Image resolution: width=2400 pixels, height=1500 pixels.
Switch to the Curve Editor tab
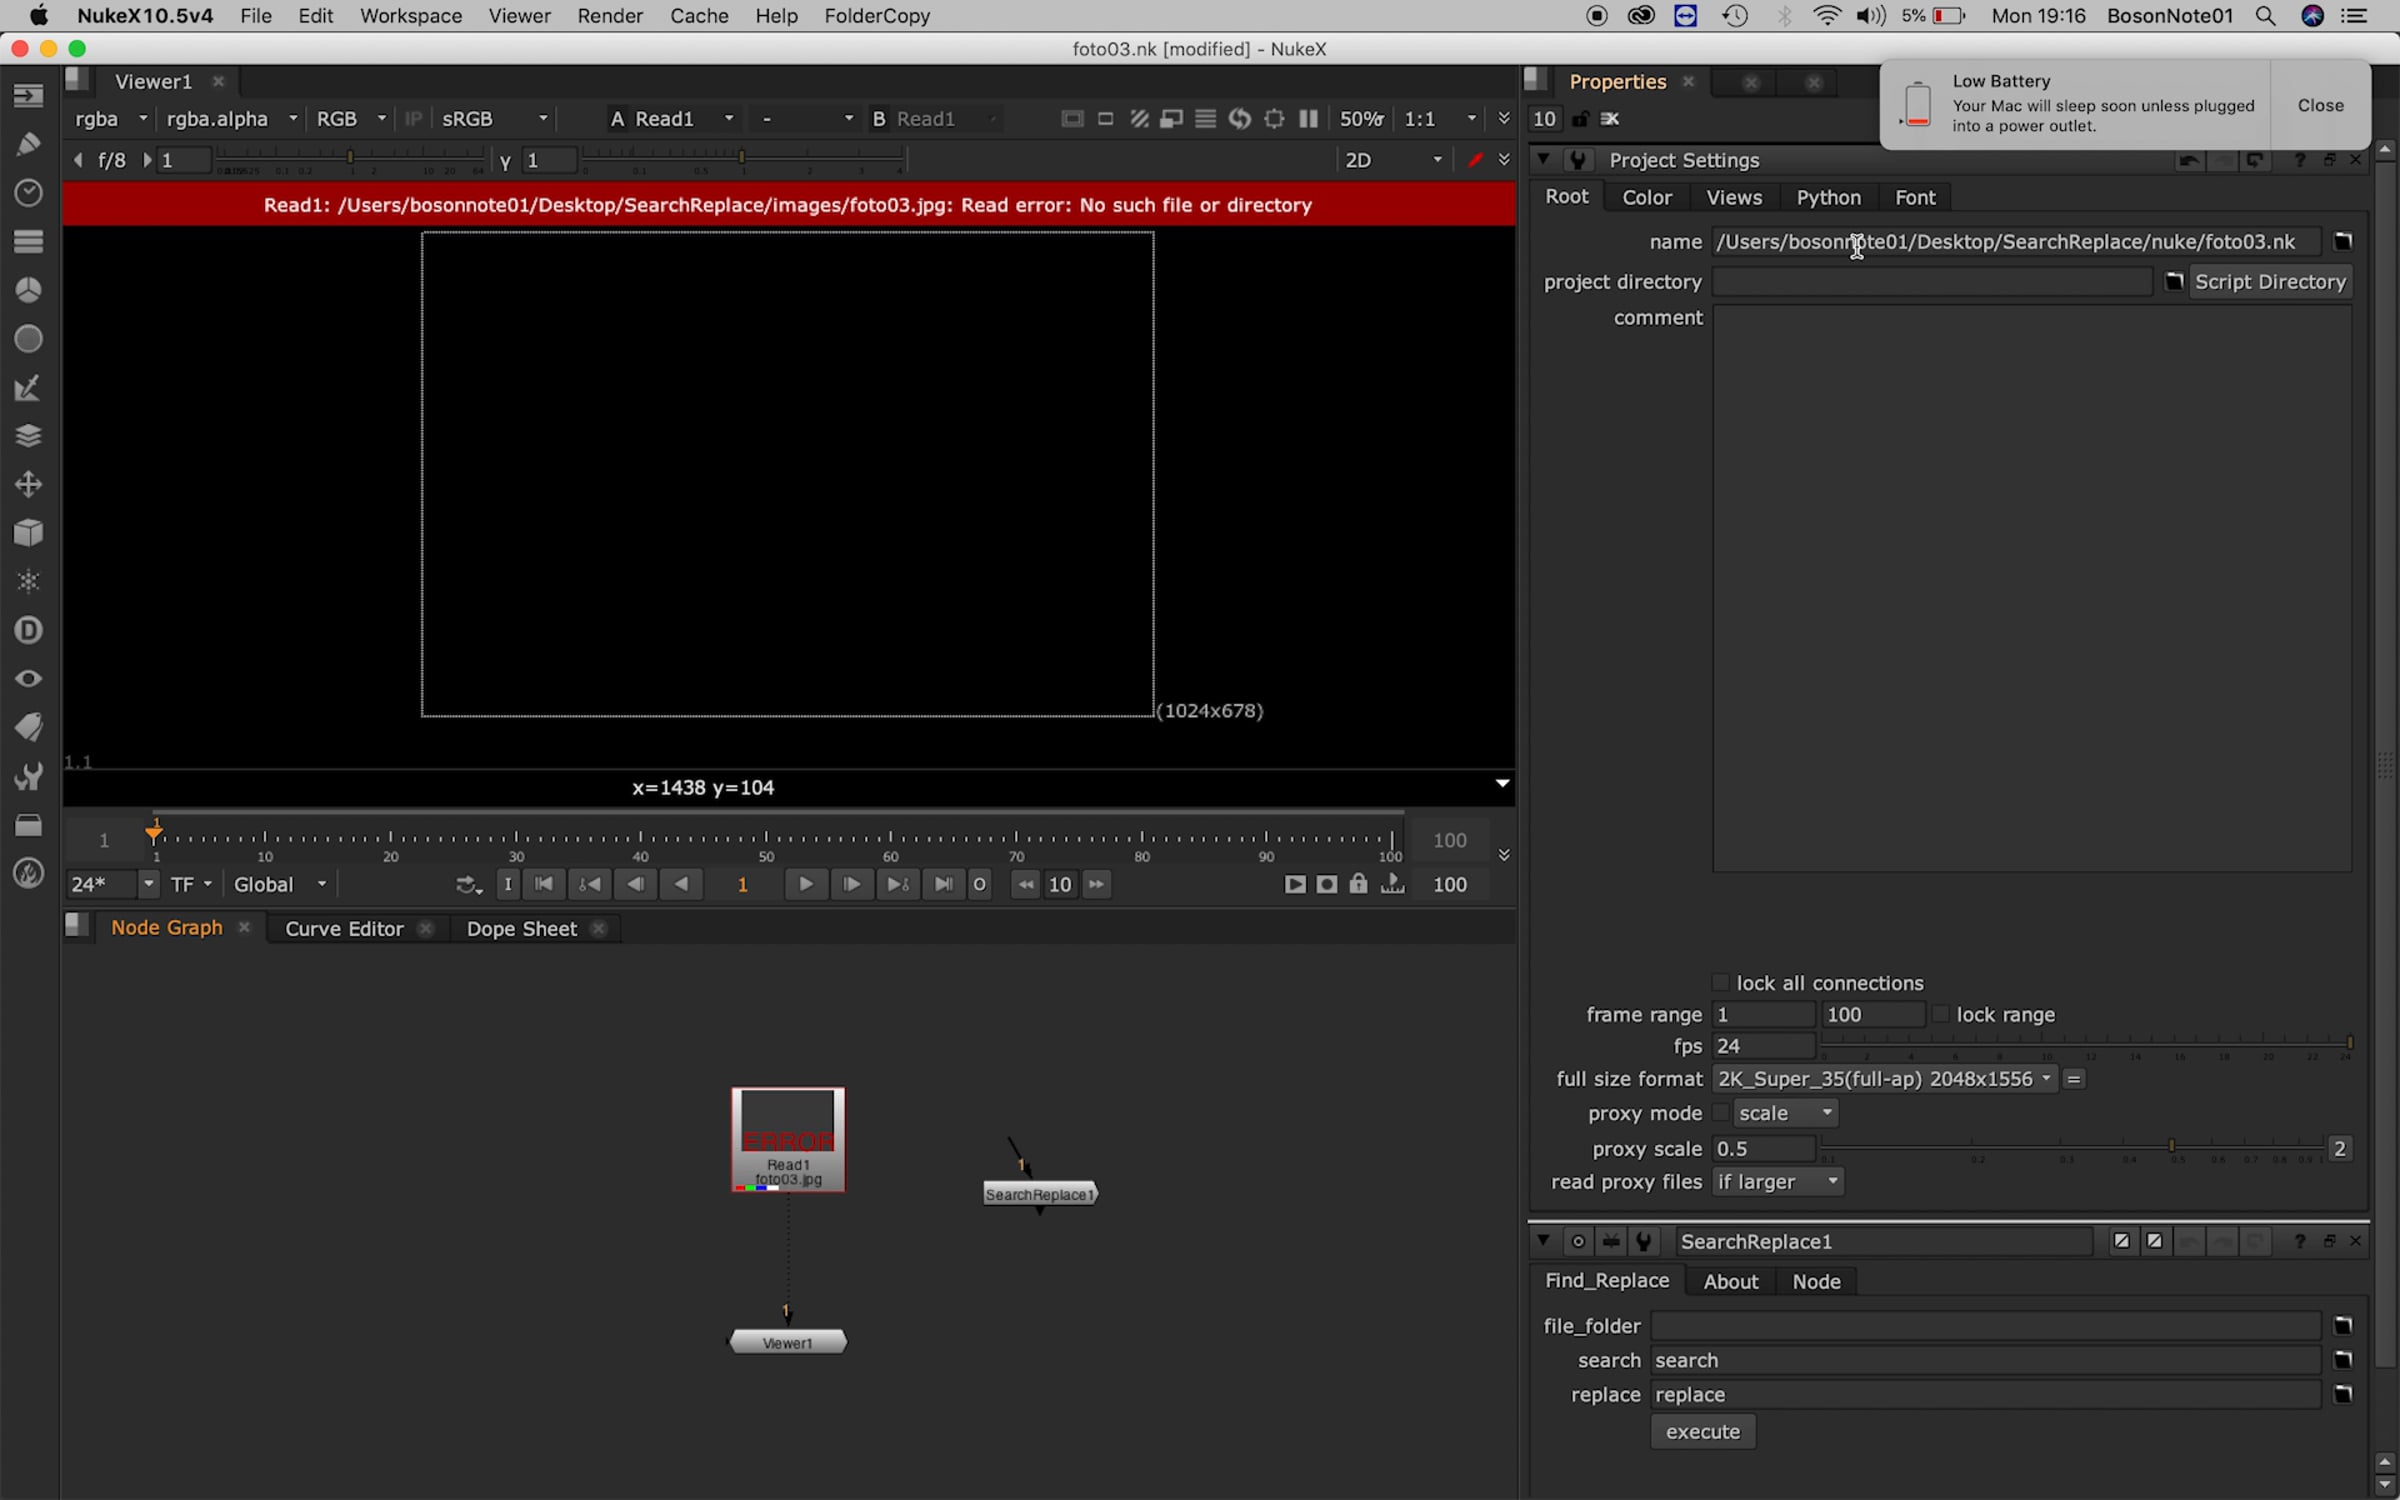[344, 929]
